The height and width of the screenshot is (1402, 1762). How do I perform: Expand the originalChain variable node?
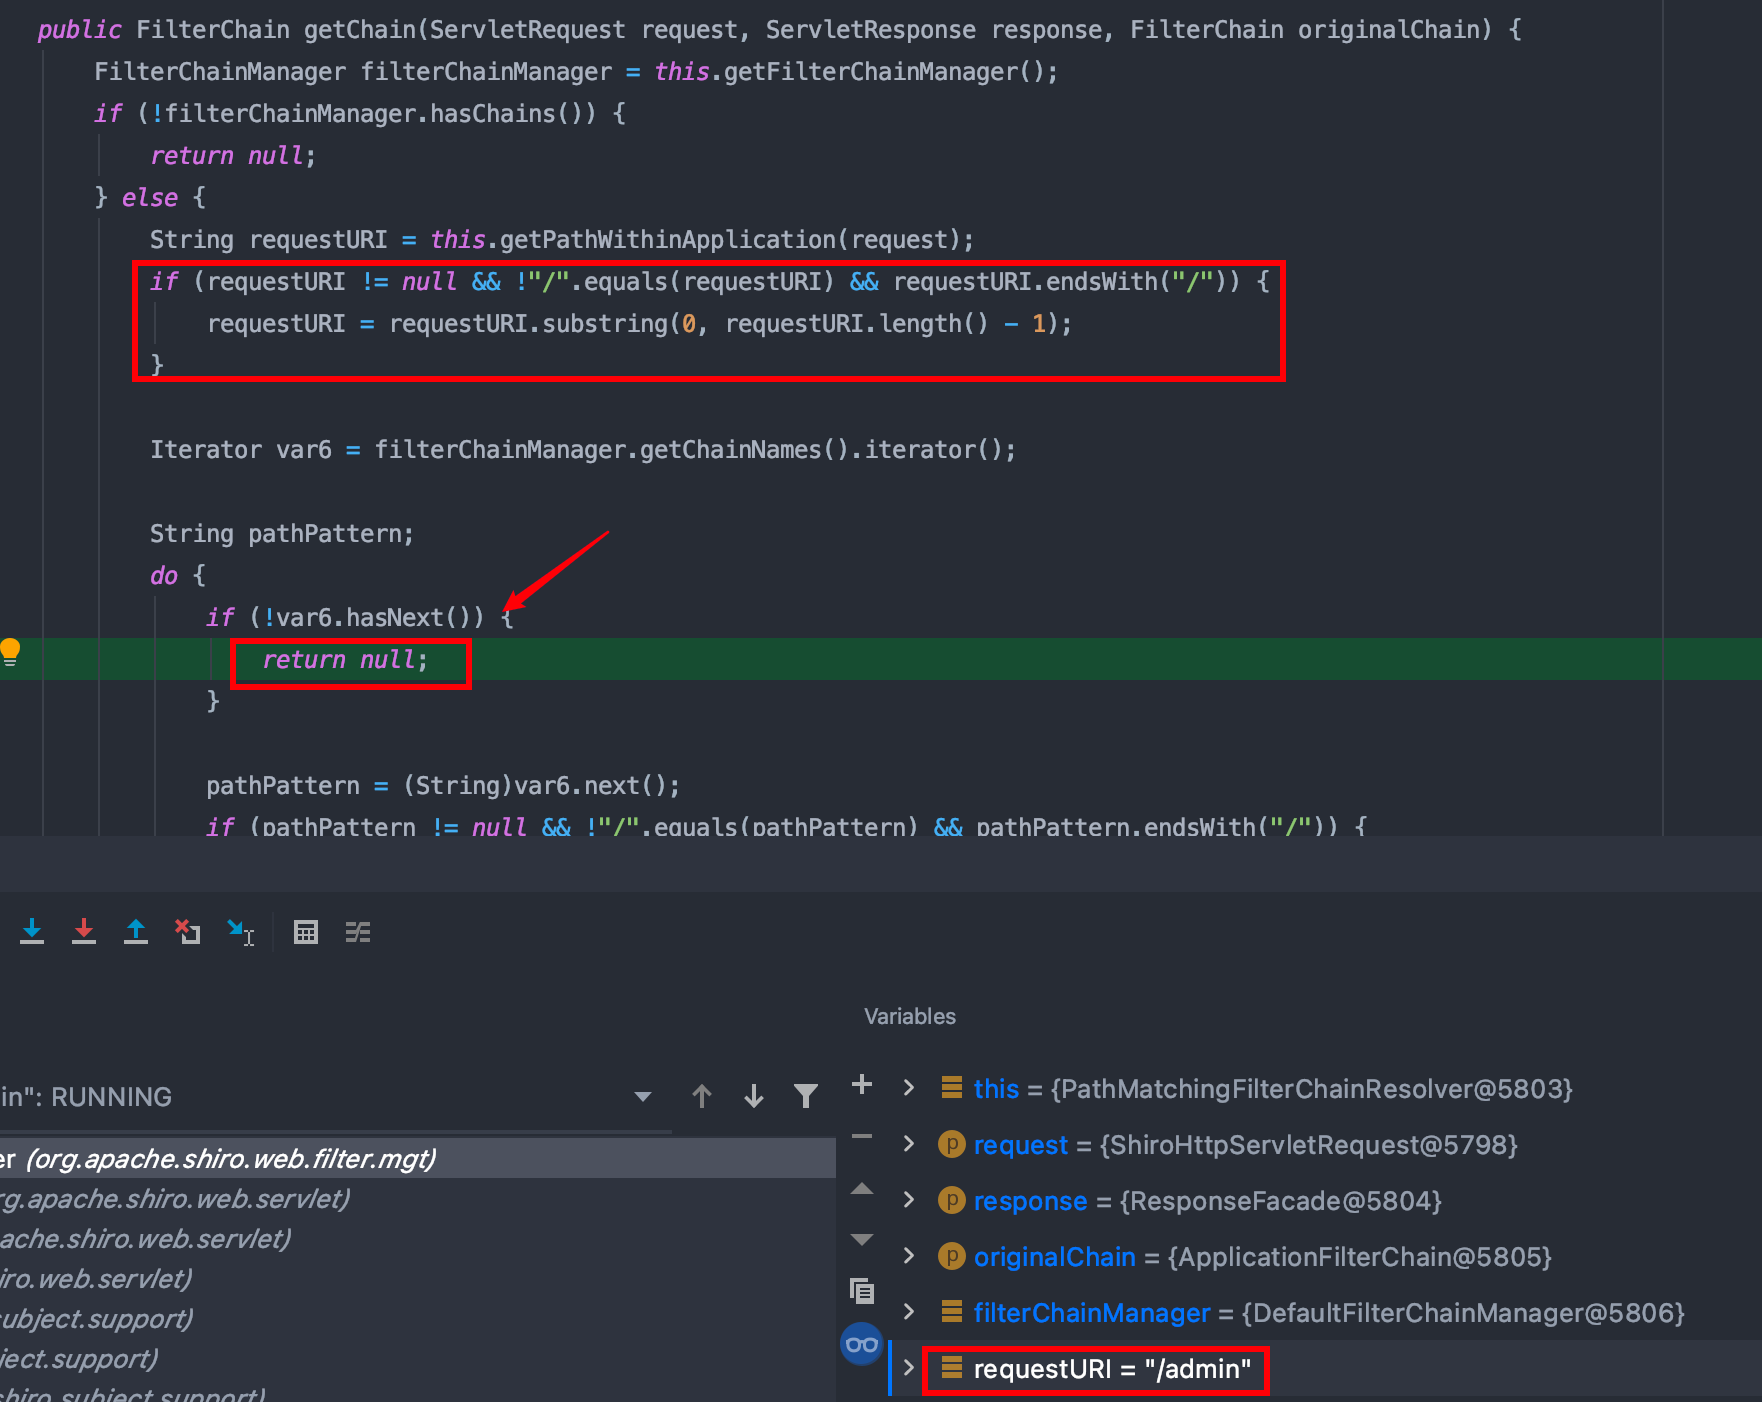coord(909,1256)
